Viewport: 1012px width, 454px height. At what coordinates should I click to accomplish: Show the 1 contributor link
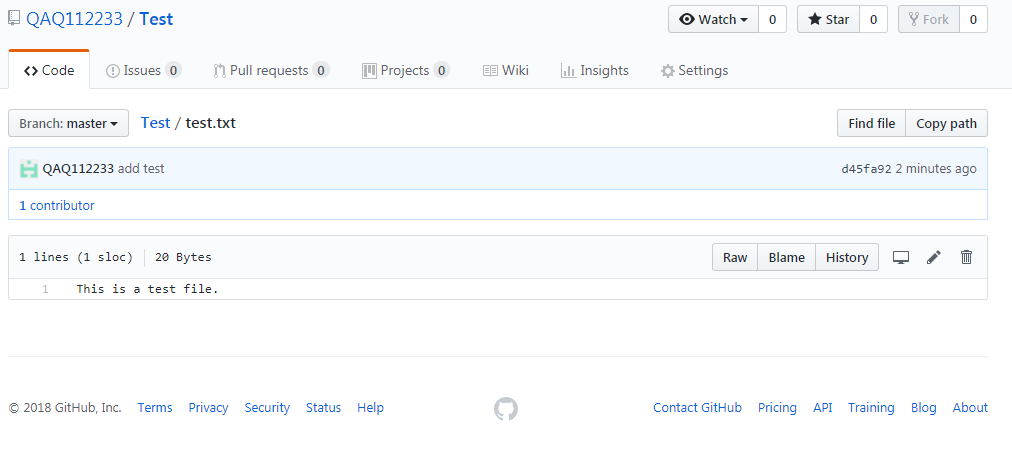pyautogui.click(x=57, y=205)
